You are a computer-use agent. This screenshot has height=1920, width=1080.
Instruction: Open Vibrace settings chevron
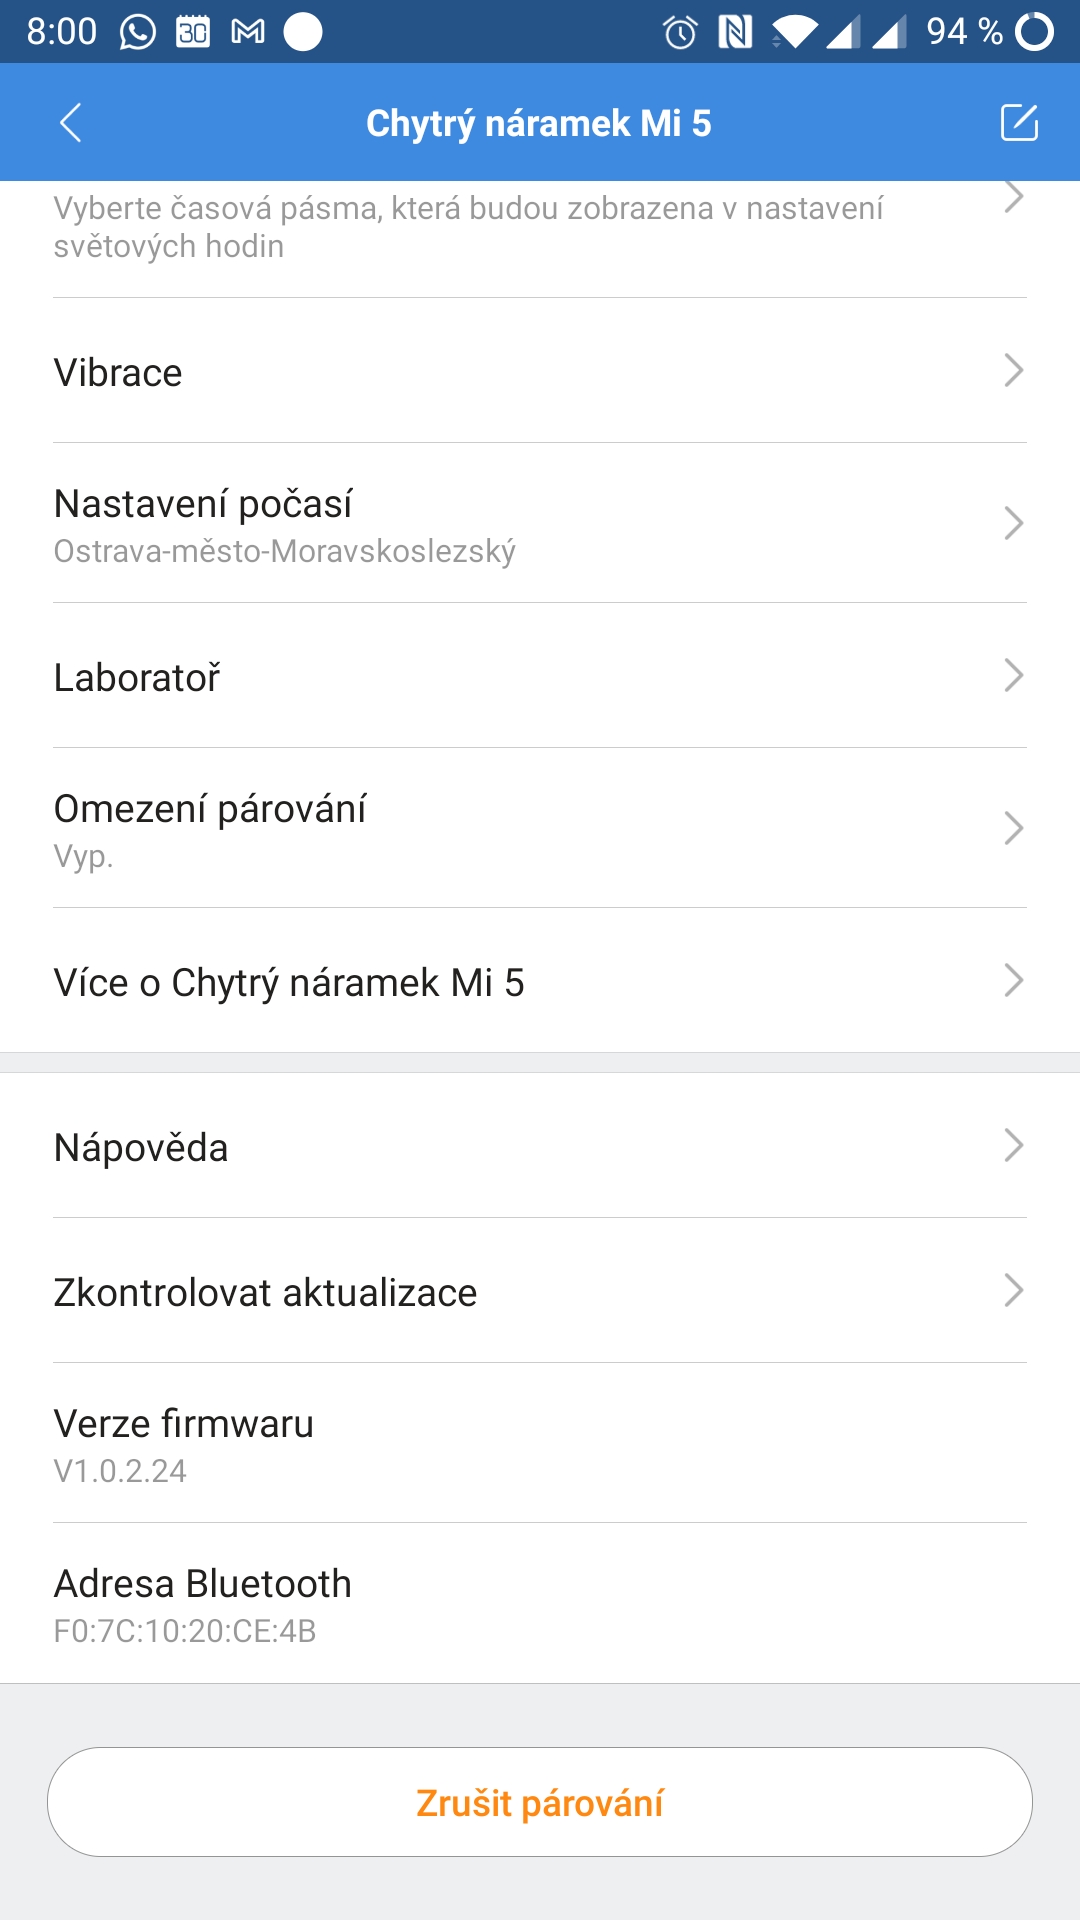click(1013, 371)
